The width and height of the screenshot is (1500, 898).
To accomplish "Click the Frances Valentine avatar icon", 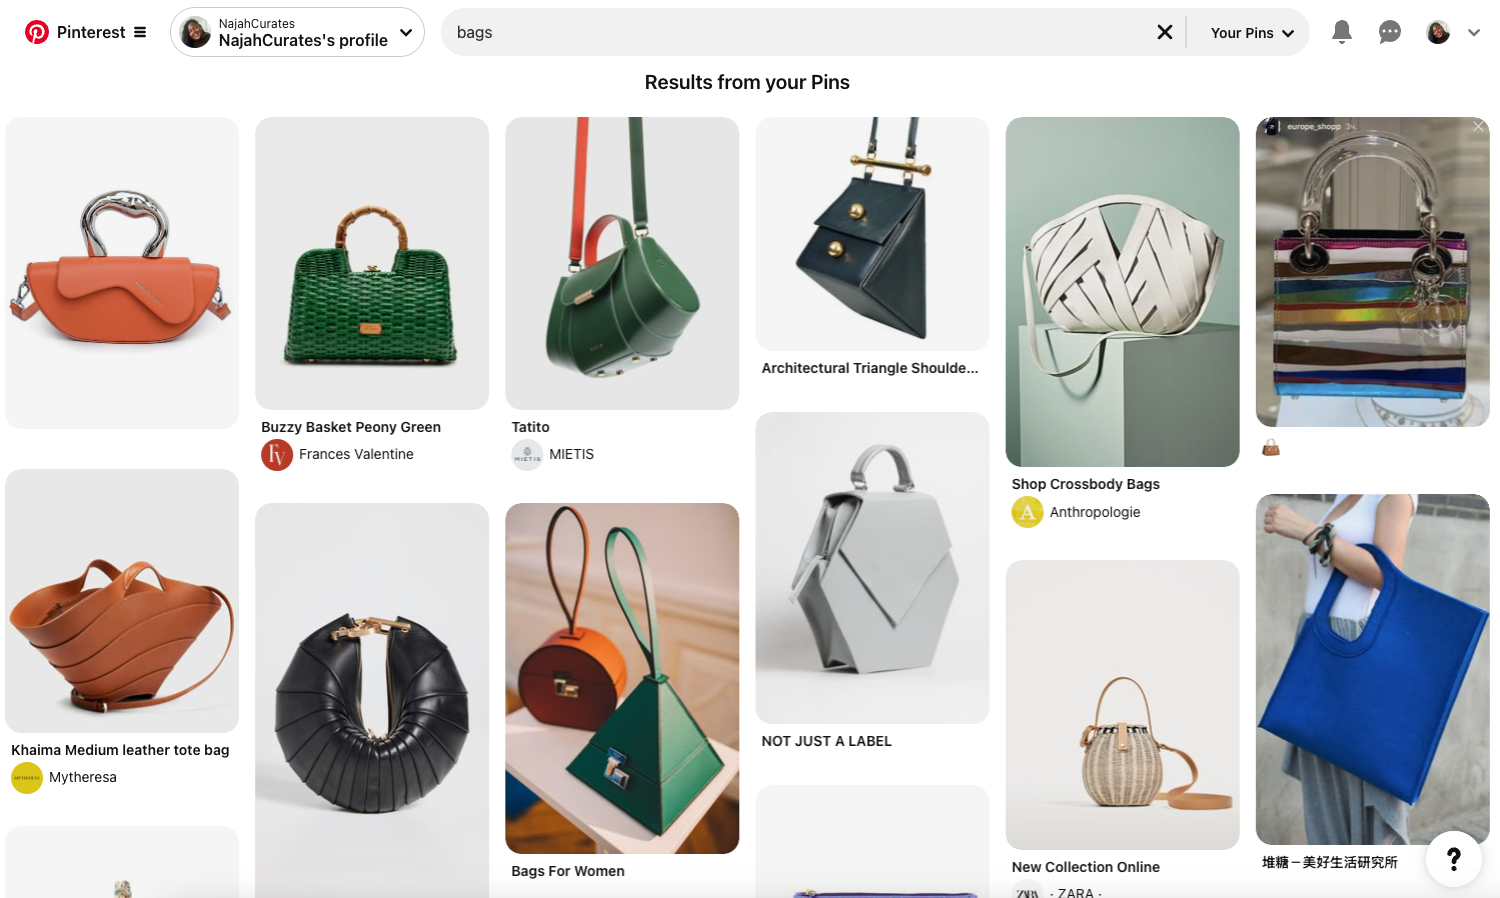I will [x=277, y=455].
